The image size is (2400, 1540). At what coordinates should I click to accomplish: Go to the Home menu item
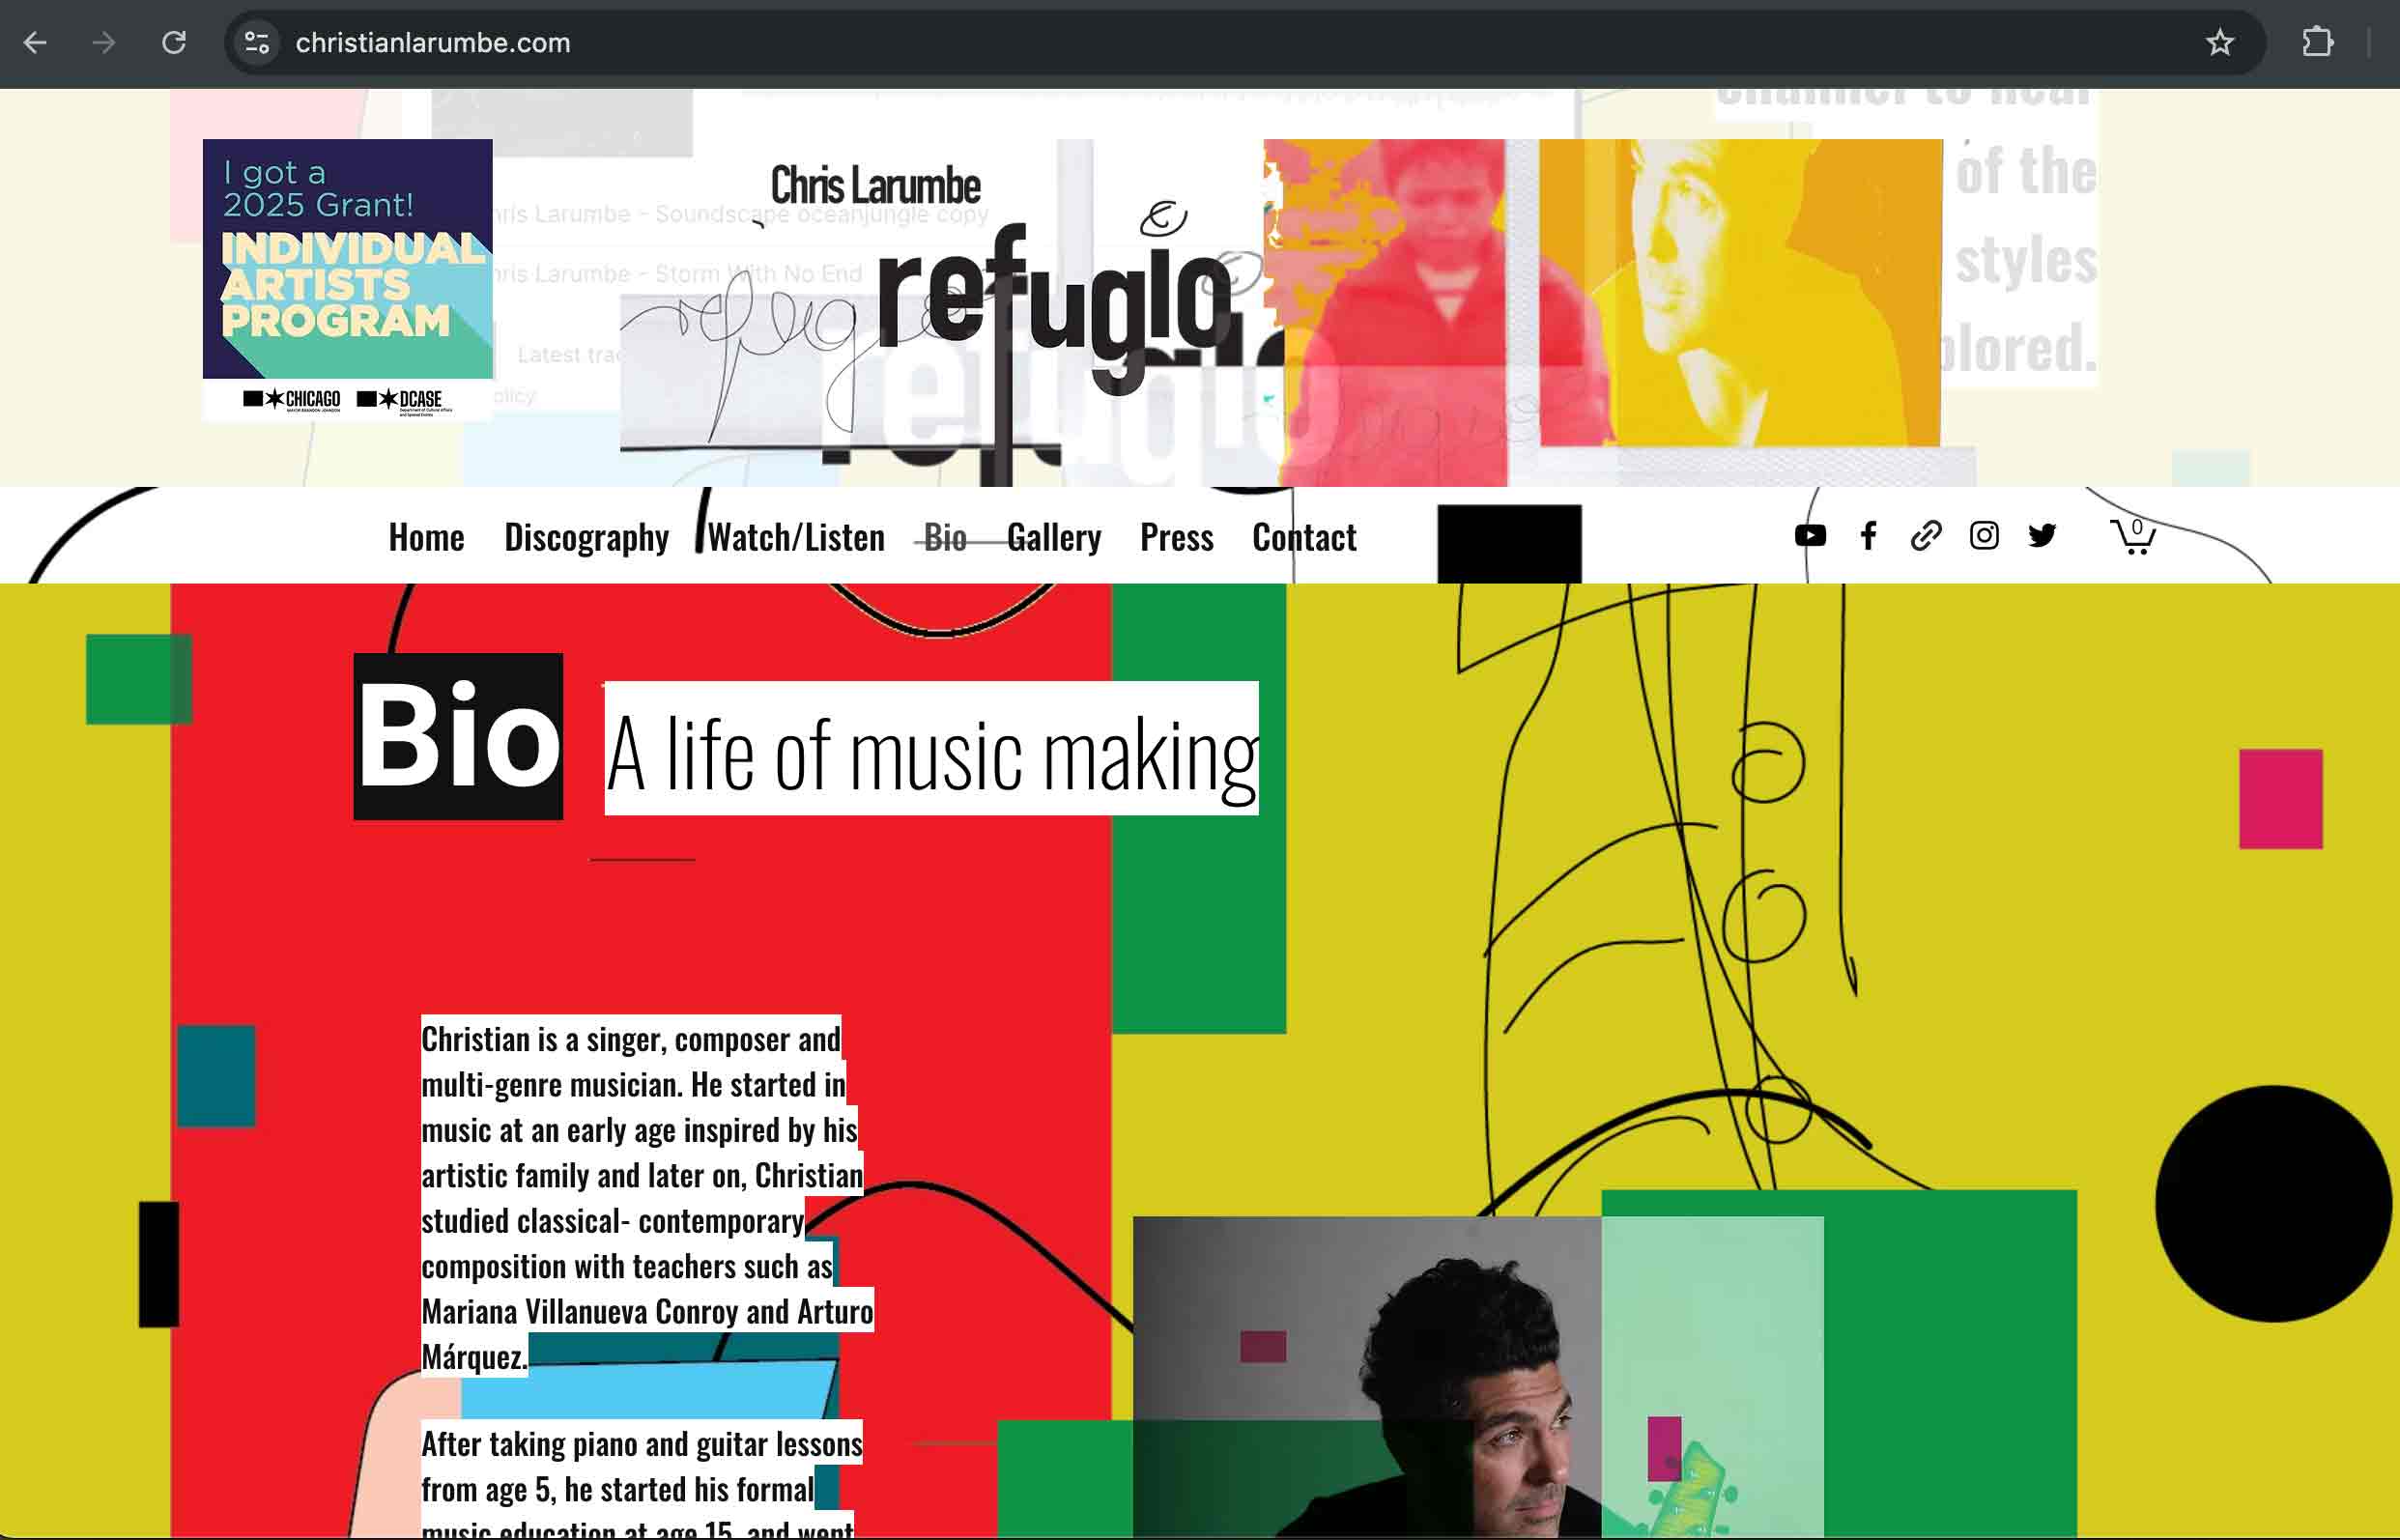coord(426,538)
